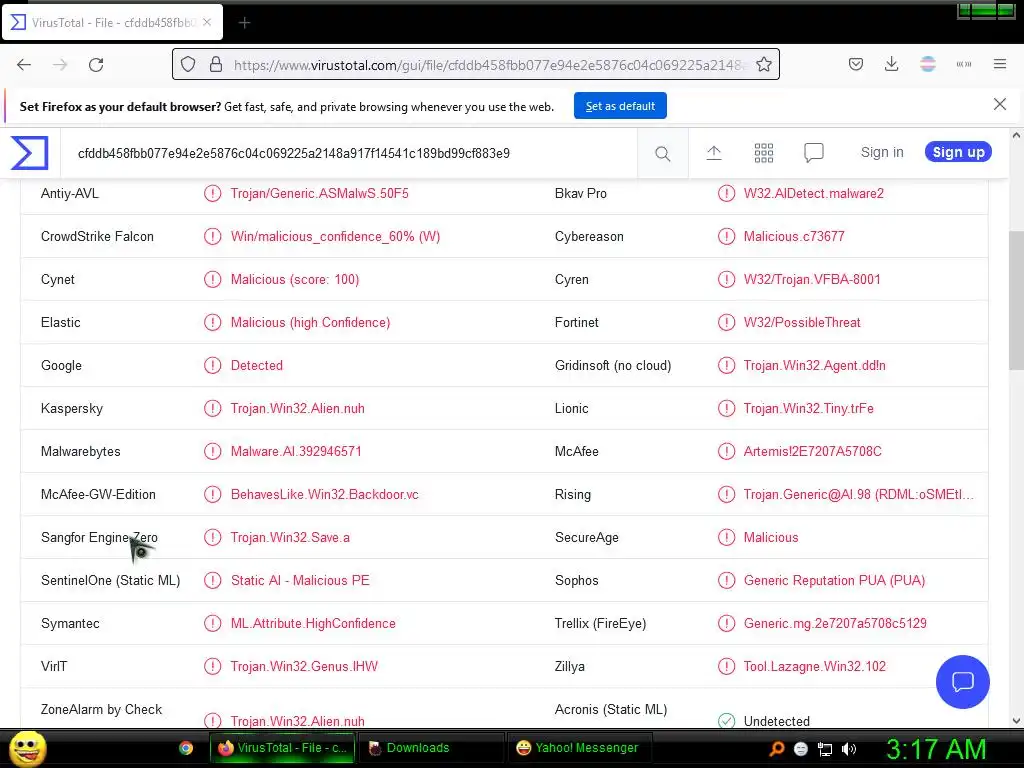1024x768 pixels.
Task: Click Malware.AI.392946571 detection text
Action: pos(296,451)
